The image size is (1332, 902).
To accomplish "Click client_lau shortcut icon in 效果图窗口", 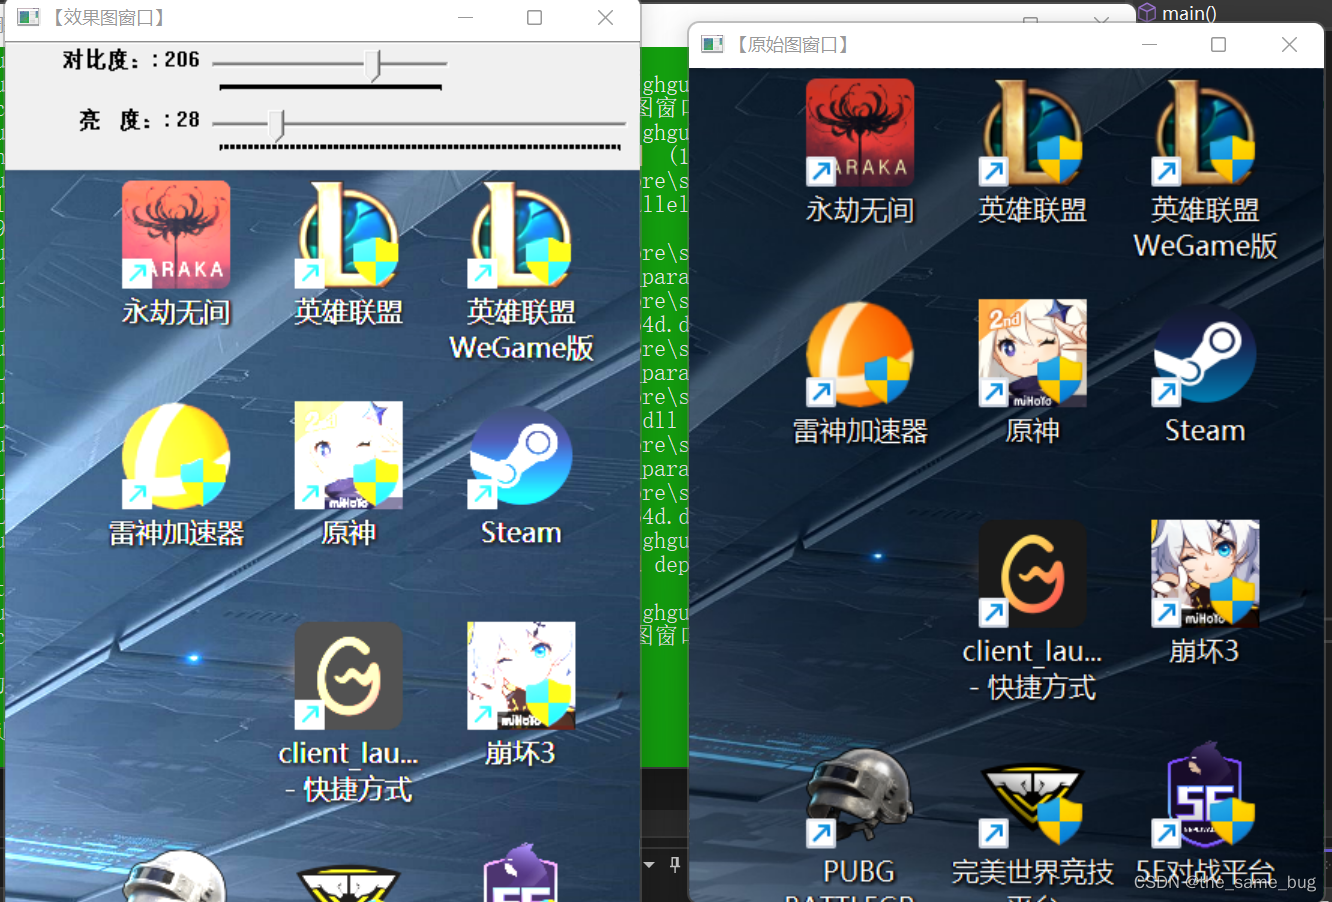I will tap(348, 676).
